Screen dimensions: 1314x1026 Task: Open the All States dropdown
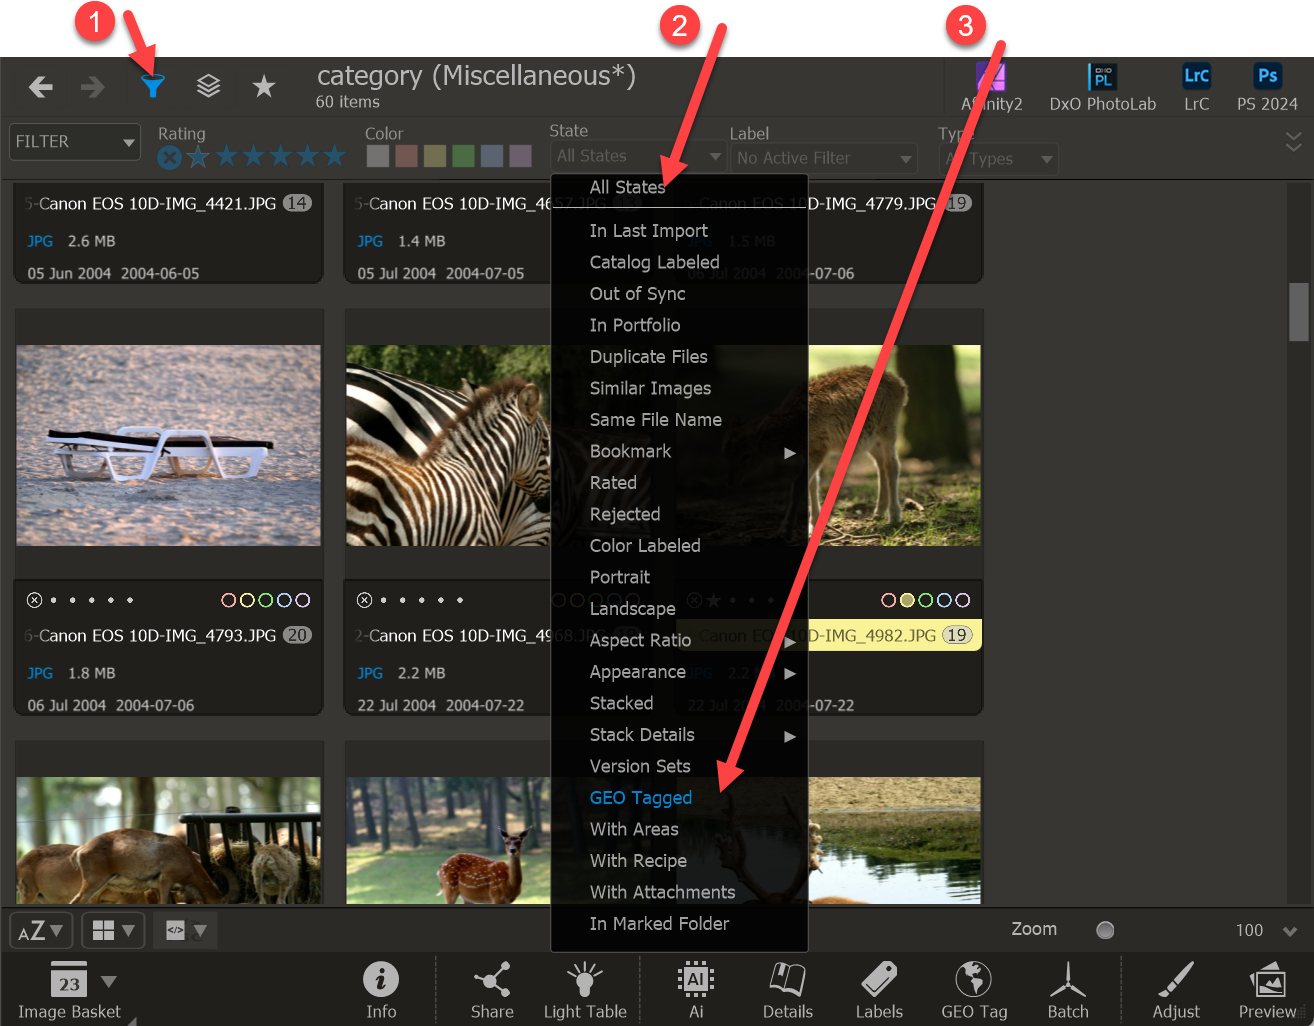pyautogui.click(x=638, y=156)
